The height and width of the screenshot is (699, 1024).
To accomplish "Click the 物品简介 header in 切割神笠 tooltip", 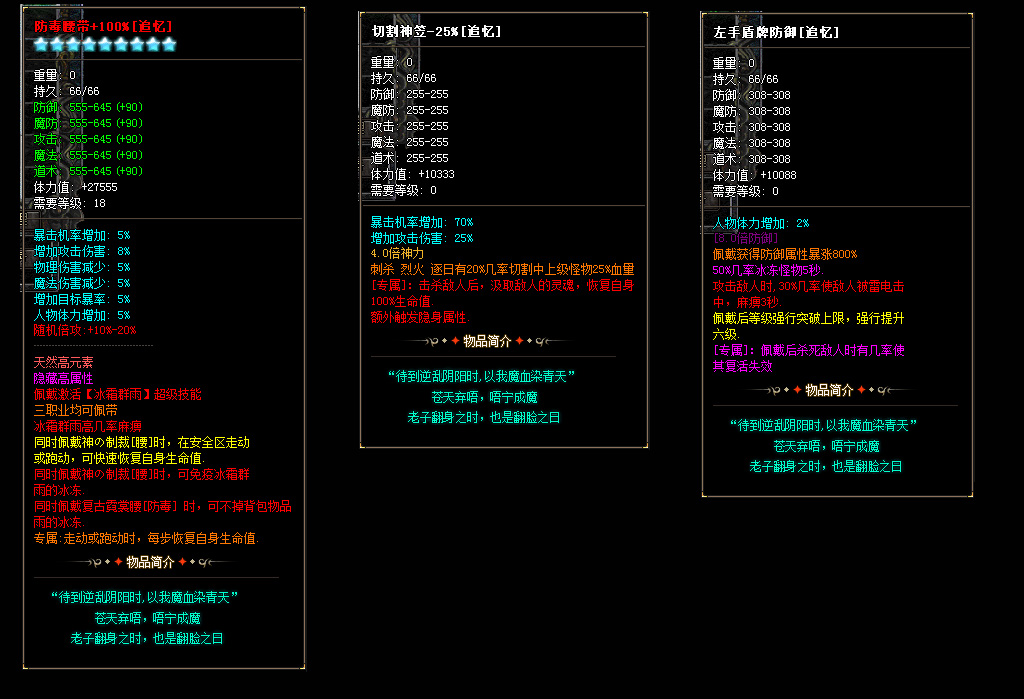I will pyautogui.click(x=488, y=341).
